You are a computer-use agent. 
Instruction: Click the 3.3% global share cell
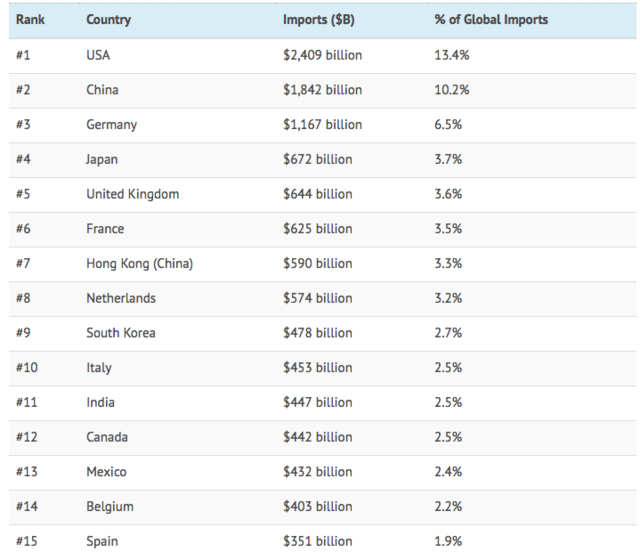pyautogui.click(x=448, y=263)
